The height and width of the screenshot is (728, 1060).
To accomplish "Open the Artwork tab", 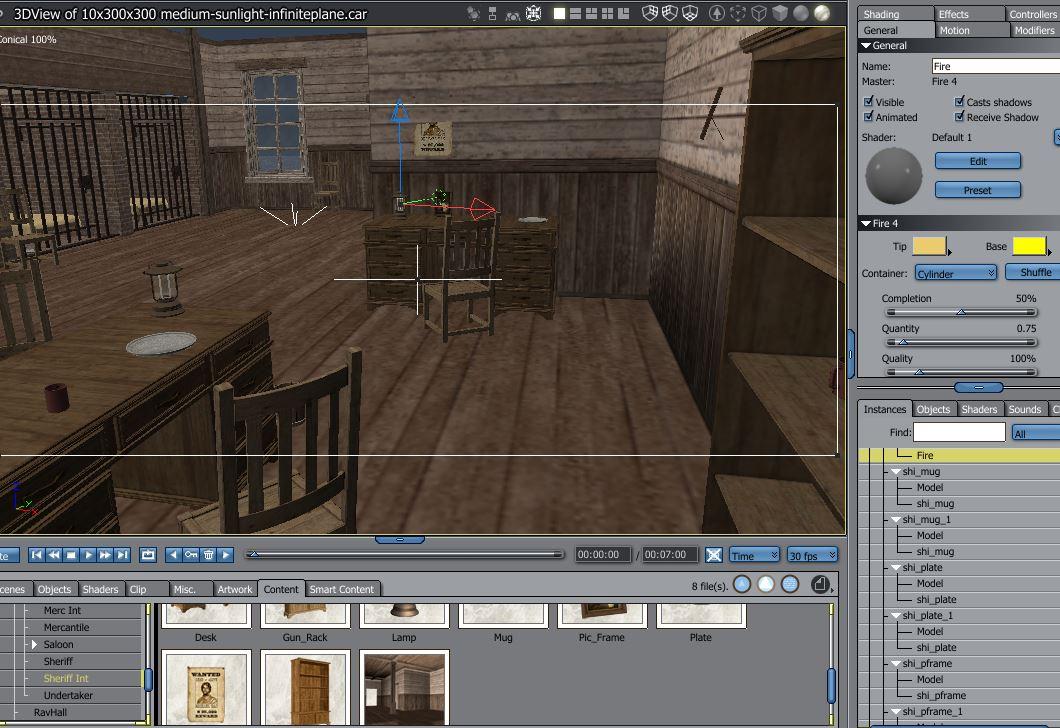I will click(x=235, y=589).
